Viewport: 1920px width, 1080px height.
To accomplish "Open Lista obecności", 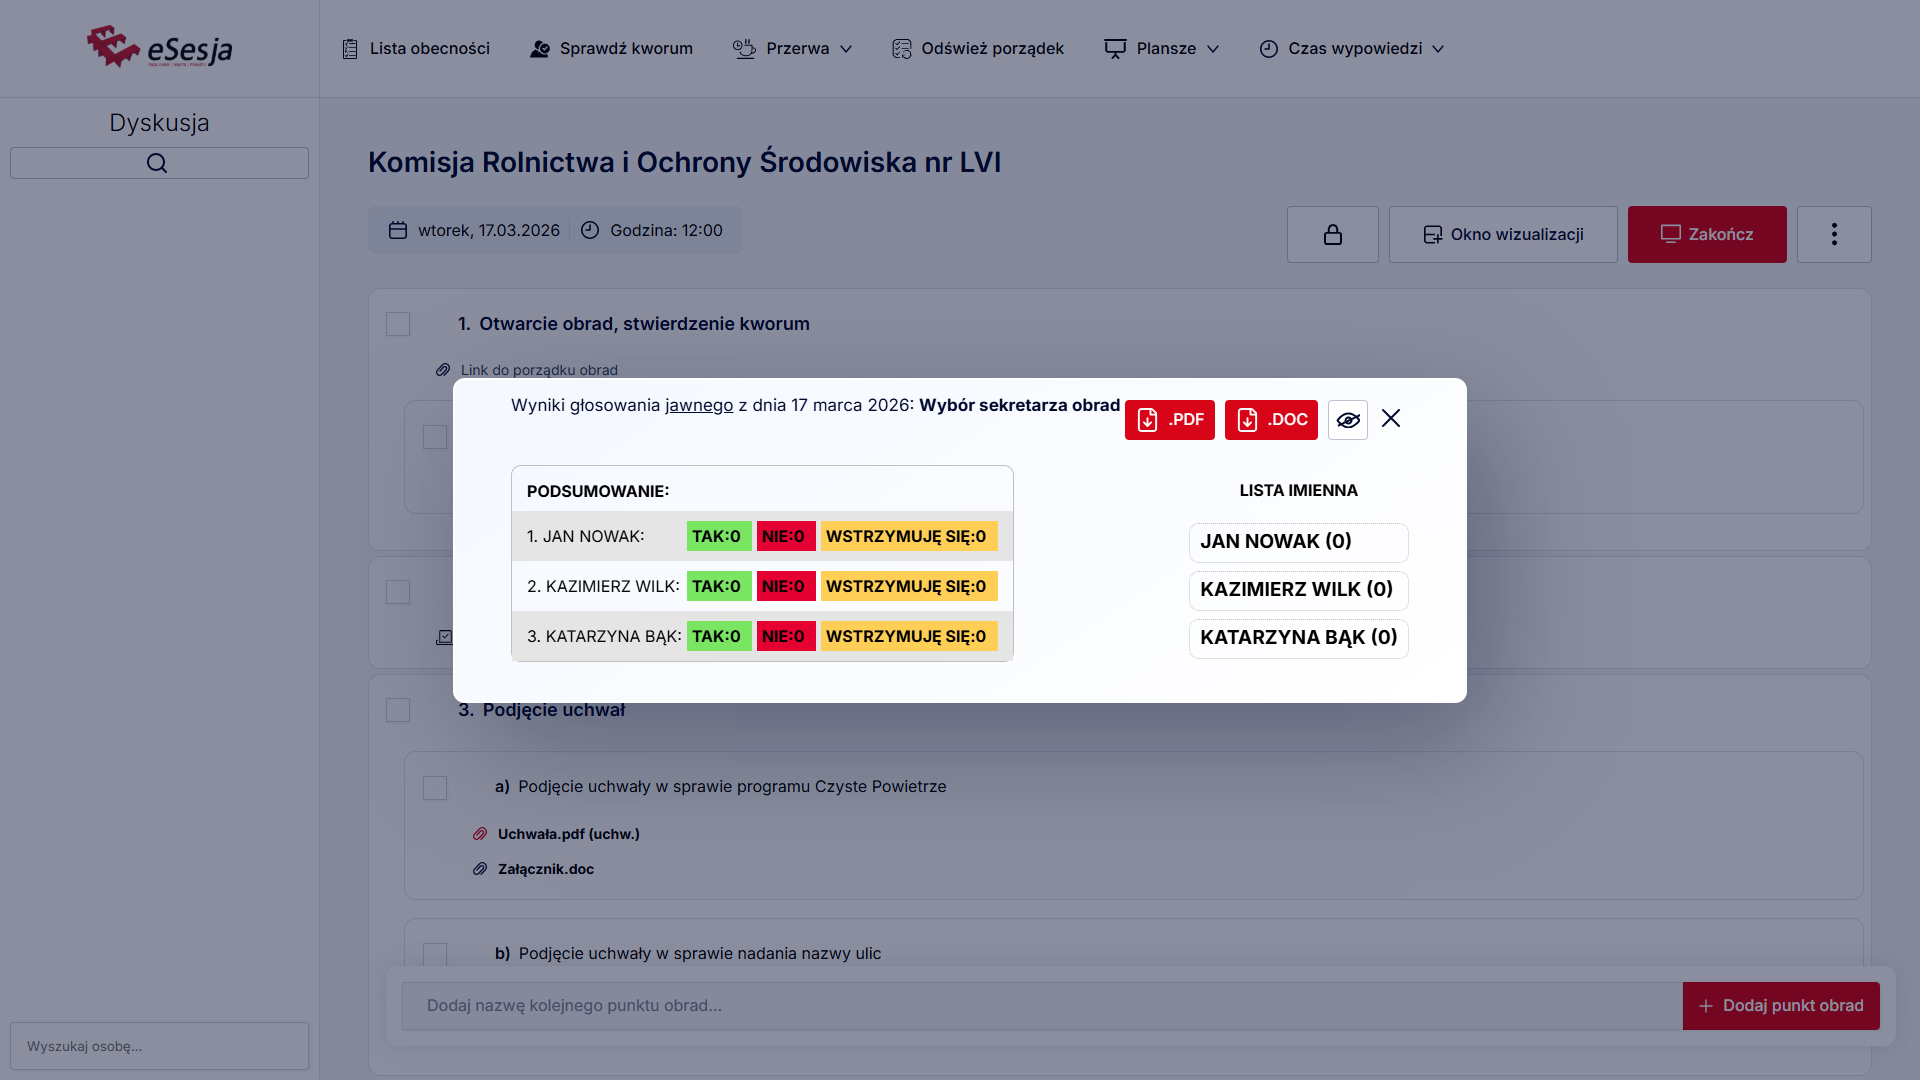I will 415,48.
